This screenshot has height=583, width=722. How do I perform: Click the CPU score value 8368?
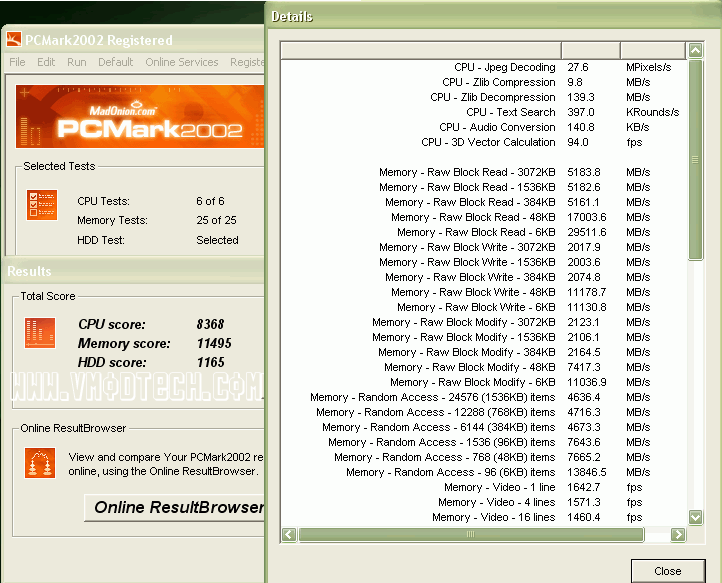[210, 324]
